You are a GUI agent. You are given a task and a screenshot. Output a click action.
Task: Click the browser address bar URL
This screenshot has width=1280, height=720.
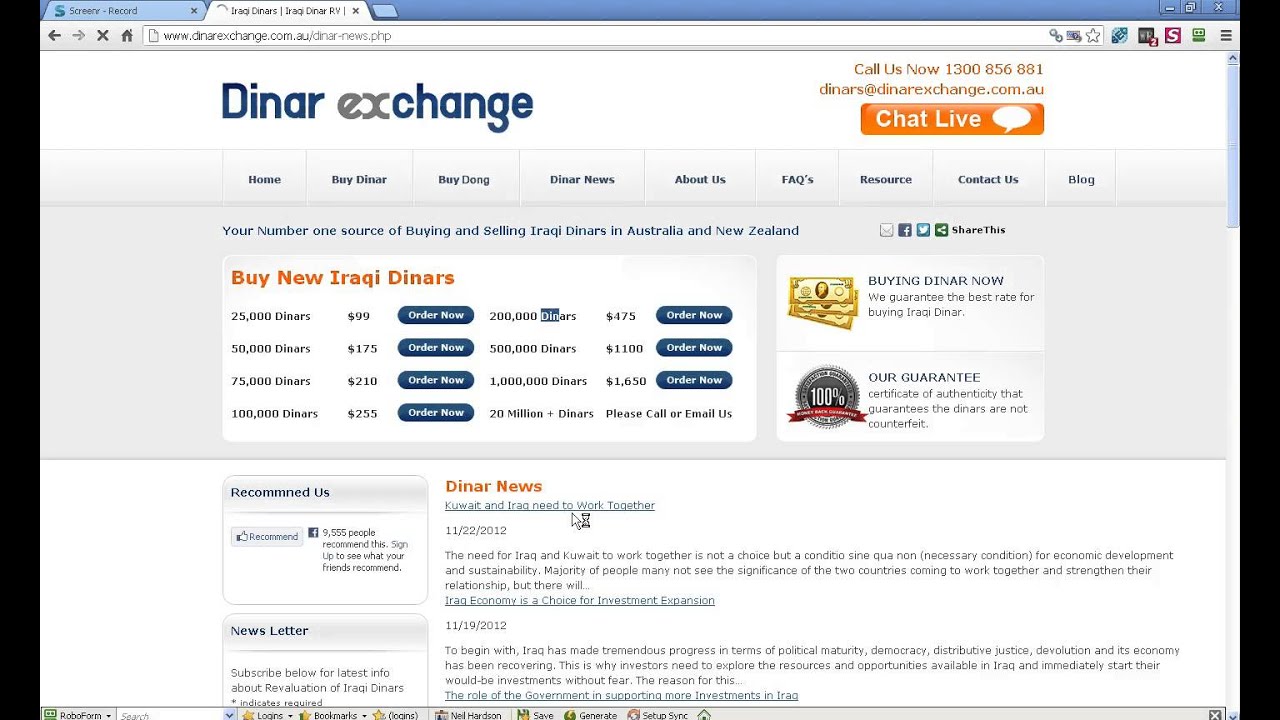[277, 36]
